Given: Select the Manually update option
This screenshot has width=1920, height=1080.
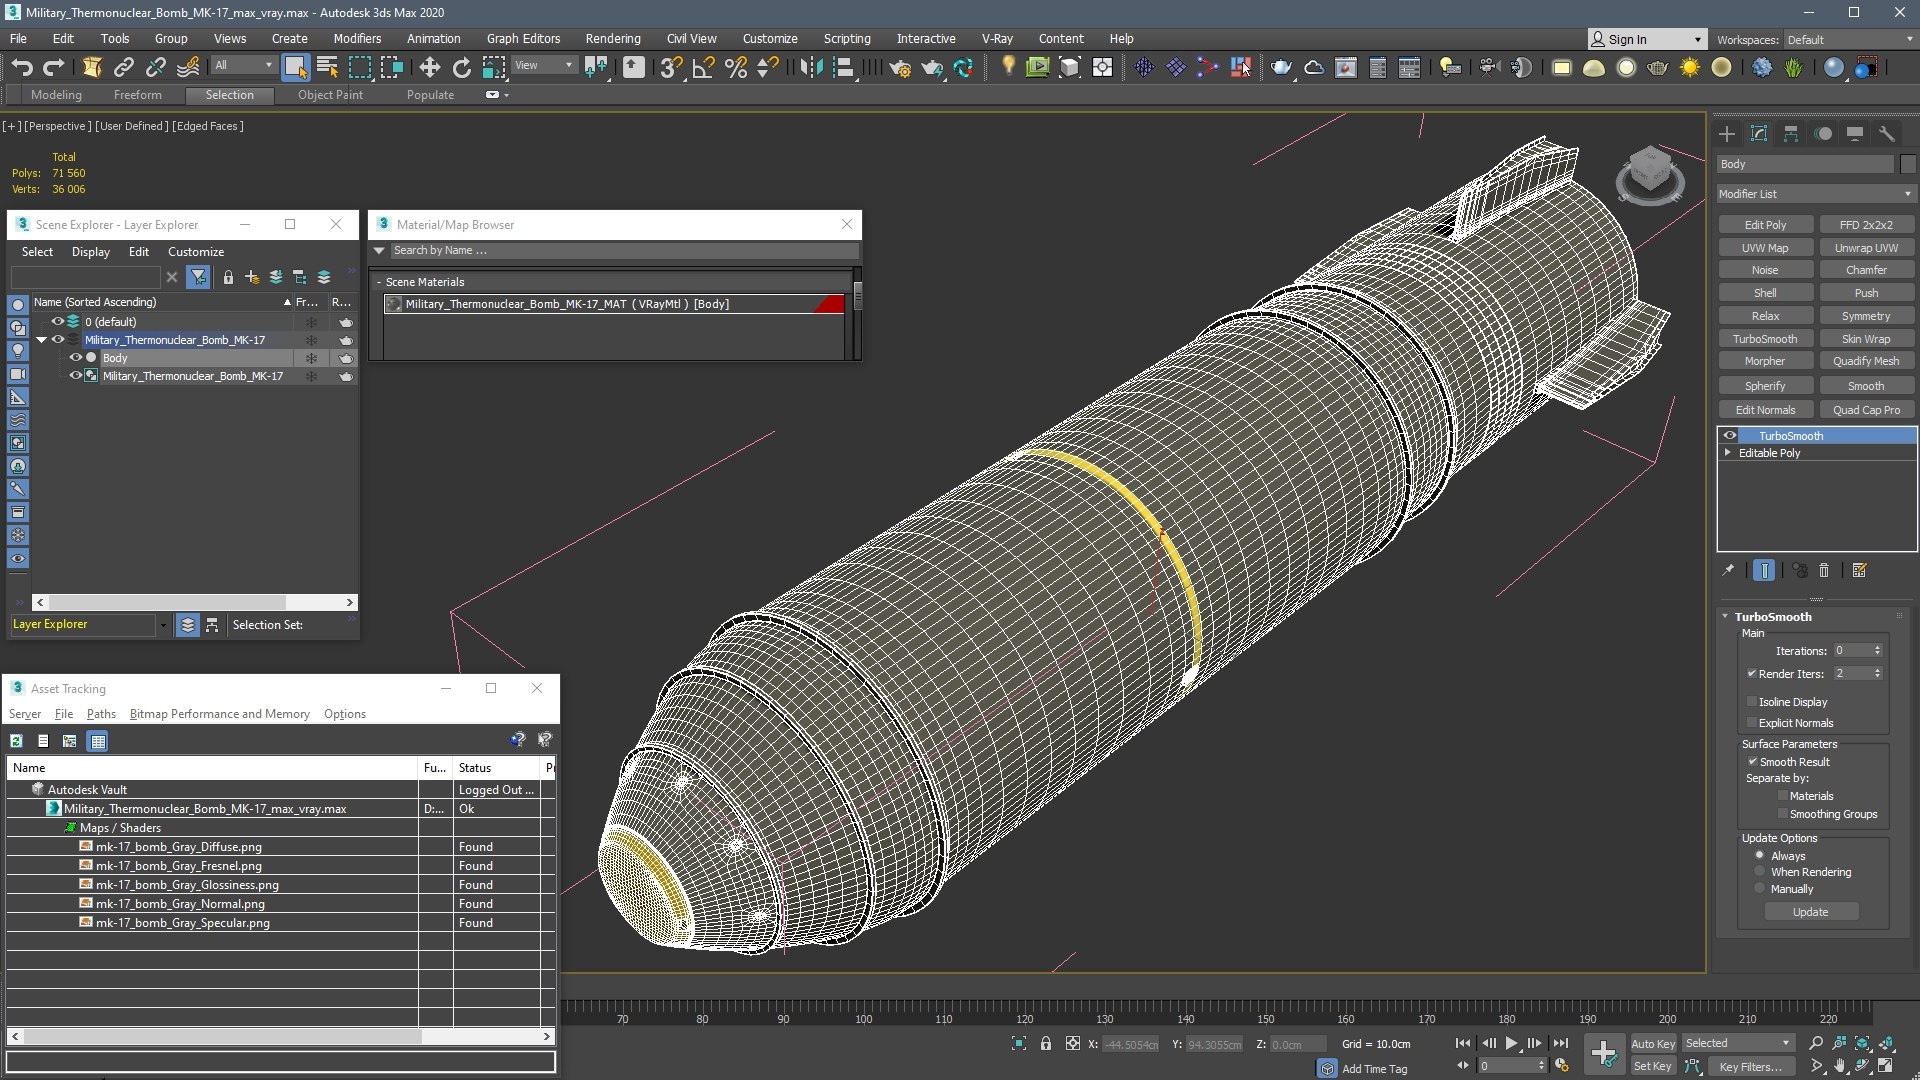Looking at the screenshot, I should click(x=1760, y=889).
